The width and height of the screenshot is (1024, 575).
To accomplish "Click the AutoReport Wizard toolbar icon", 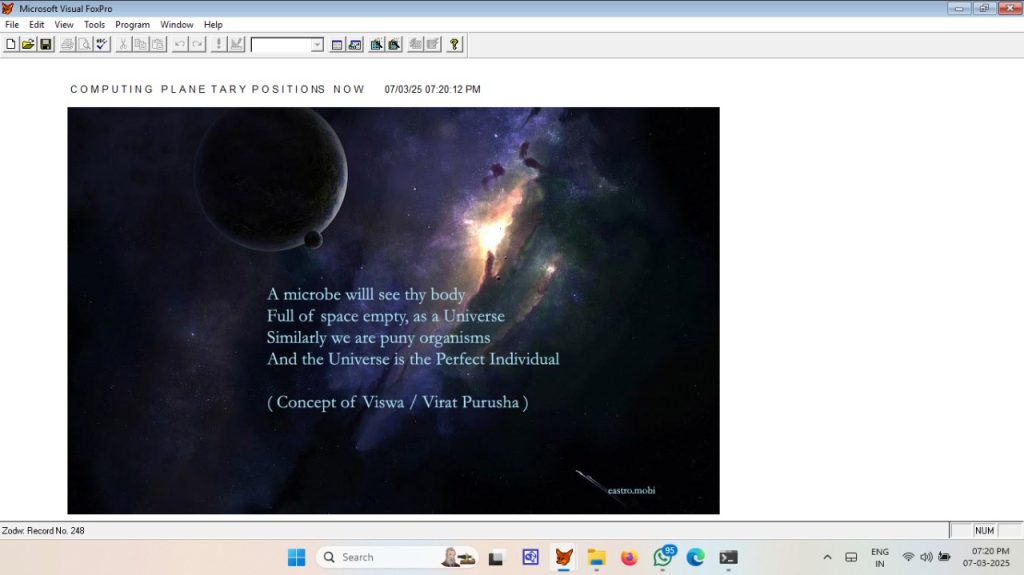I will pyautogui.click(x=433, y=44).
